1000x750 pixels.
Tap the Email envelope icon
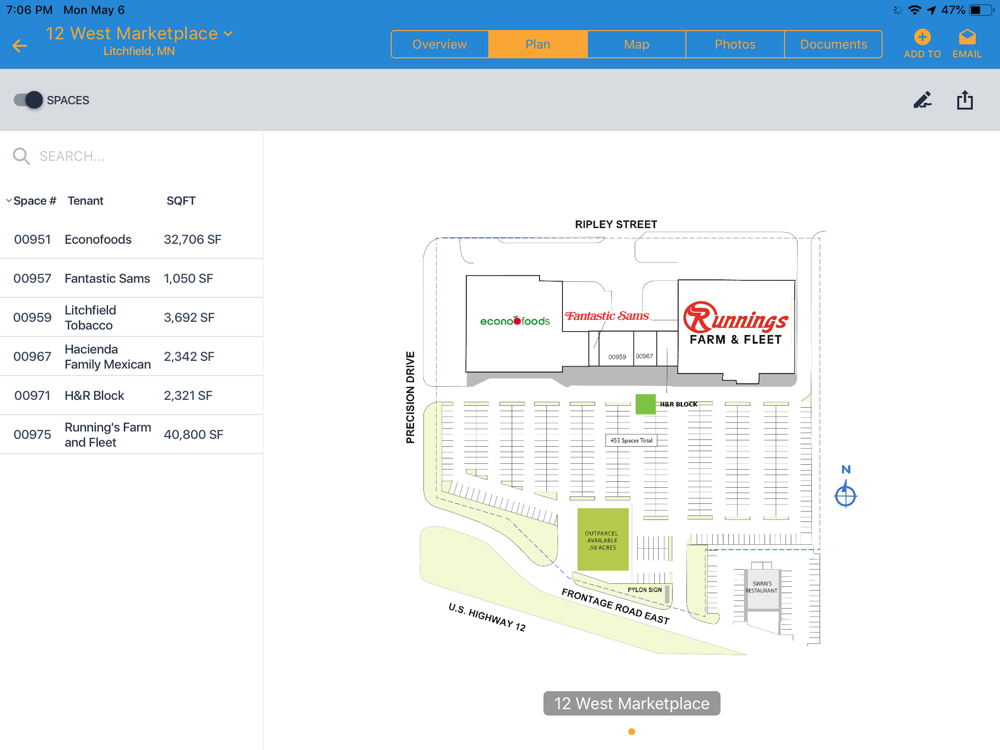[x=967, y=37]
